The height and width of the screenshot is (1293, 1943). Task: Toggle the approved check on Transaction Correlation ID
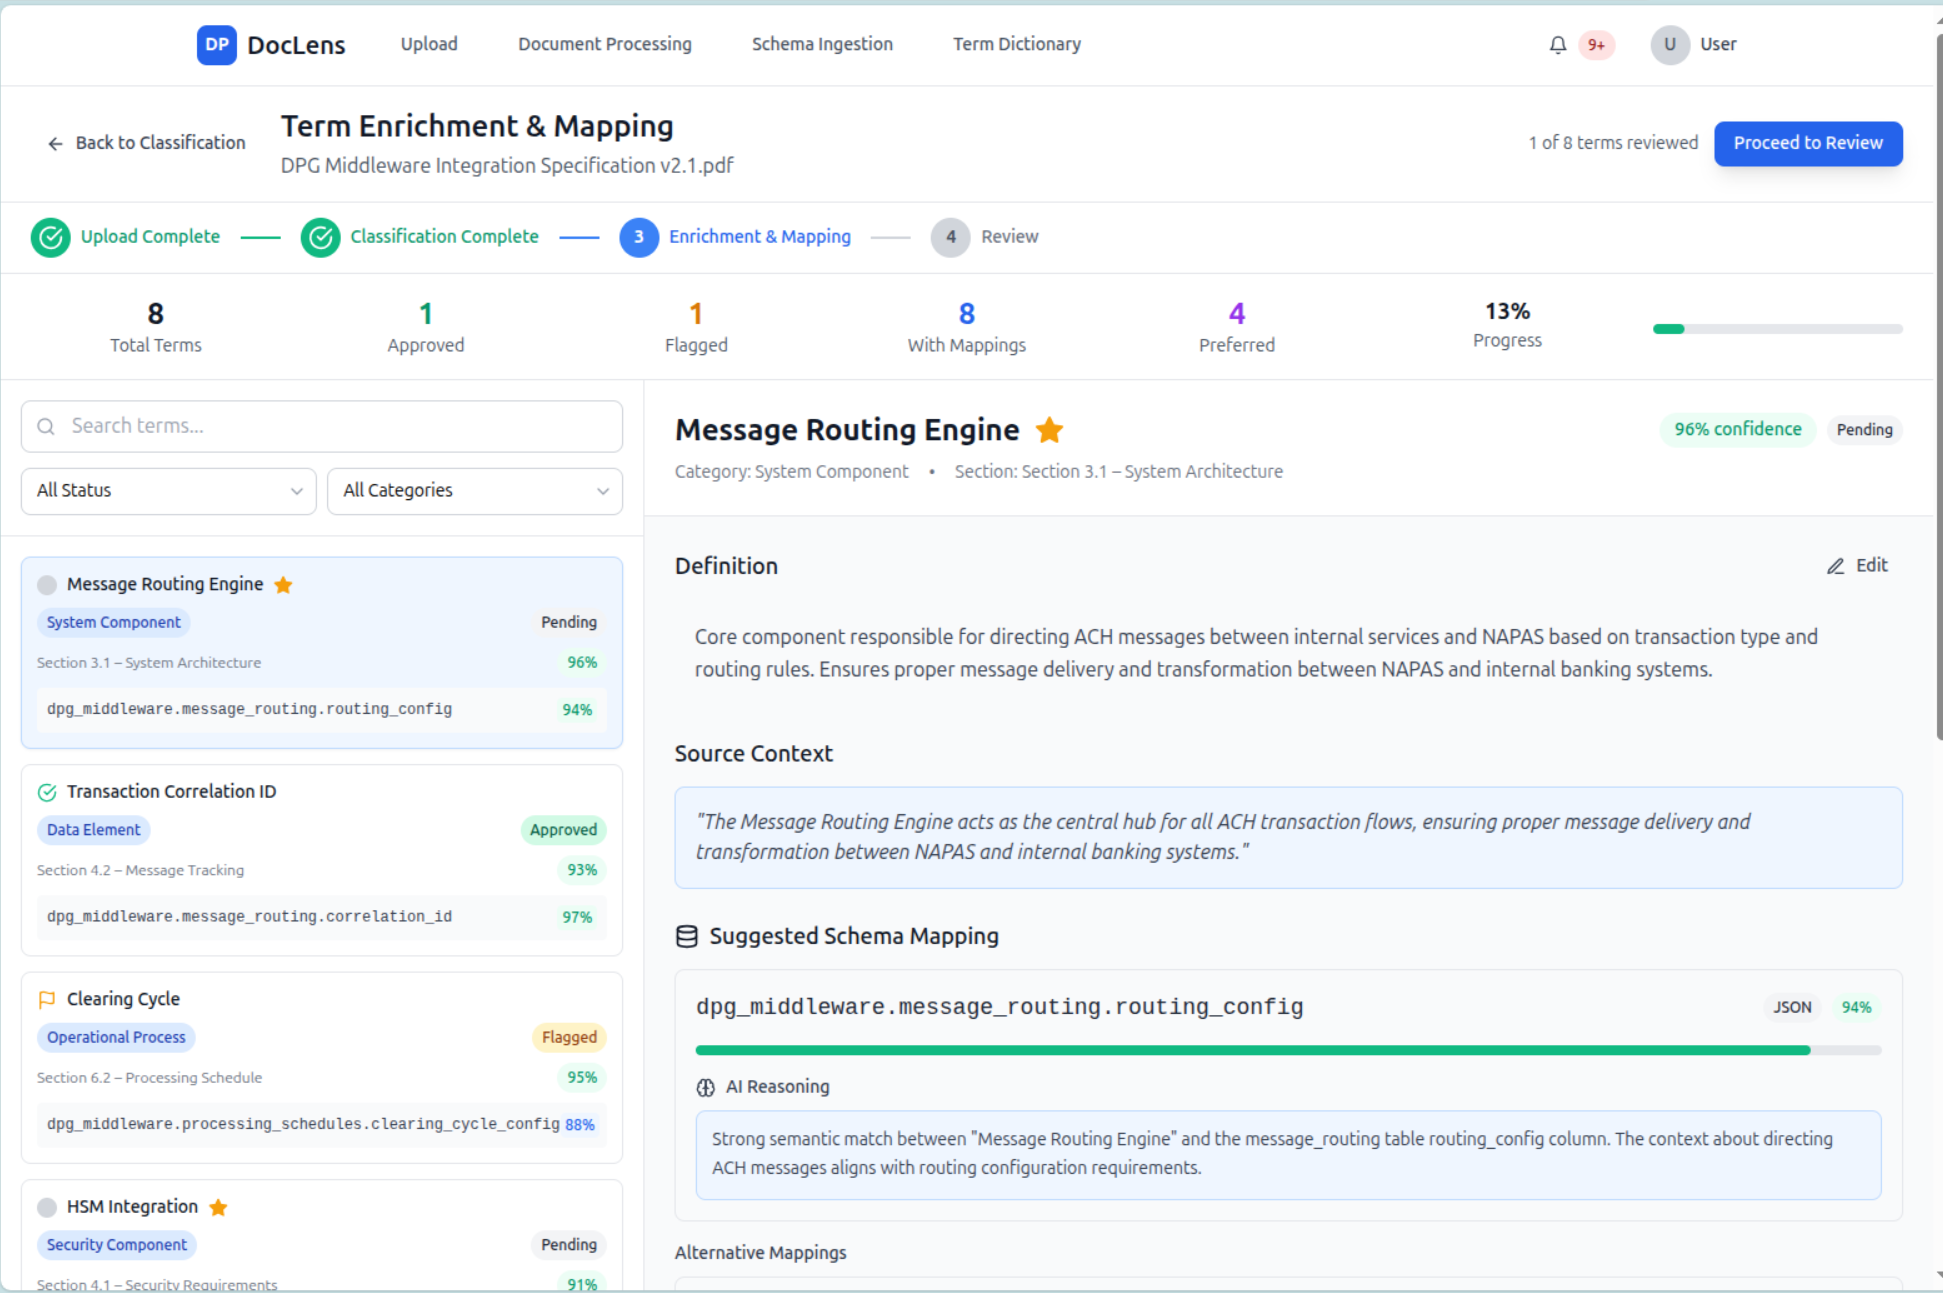(x=46, y=792)
